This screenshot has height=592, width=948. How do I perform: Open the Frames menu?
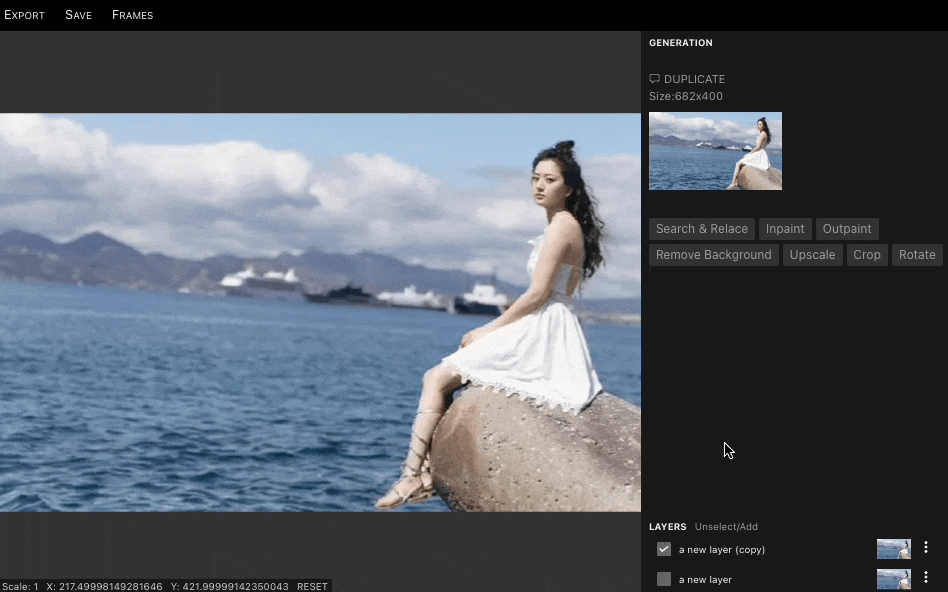pos(132,15)
